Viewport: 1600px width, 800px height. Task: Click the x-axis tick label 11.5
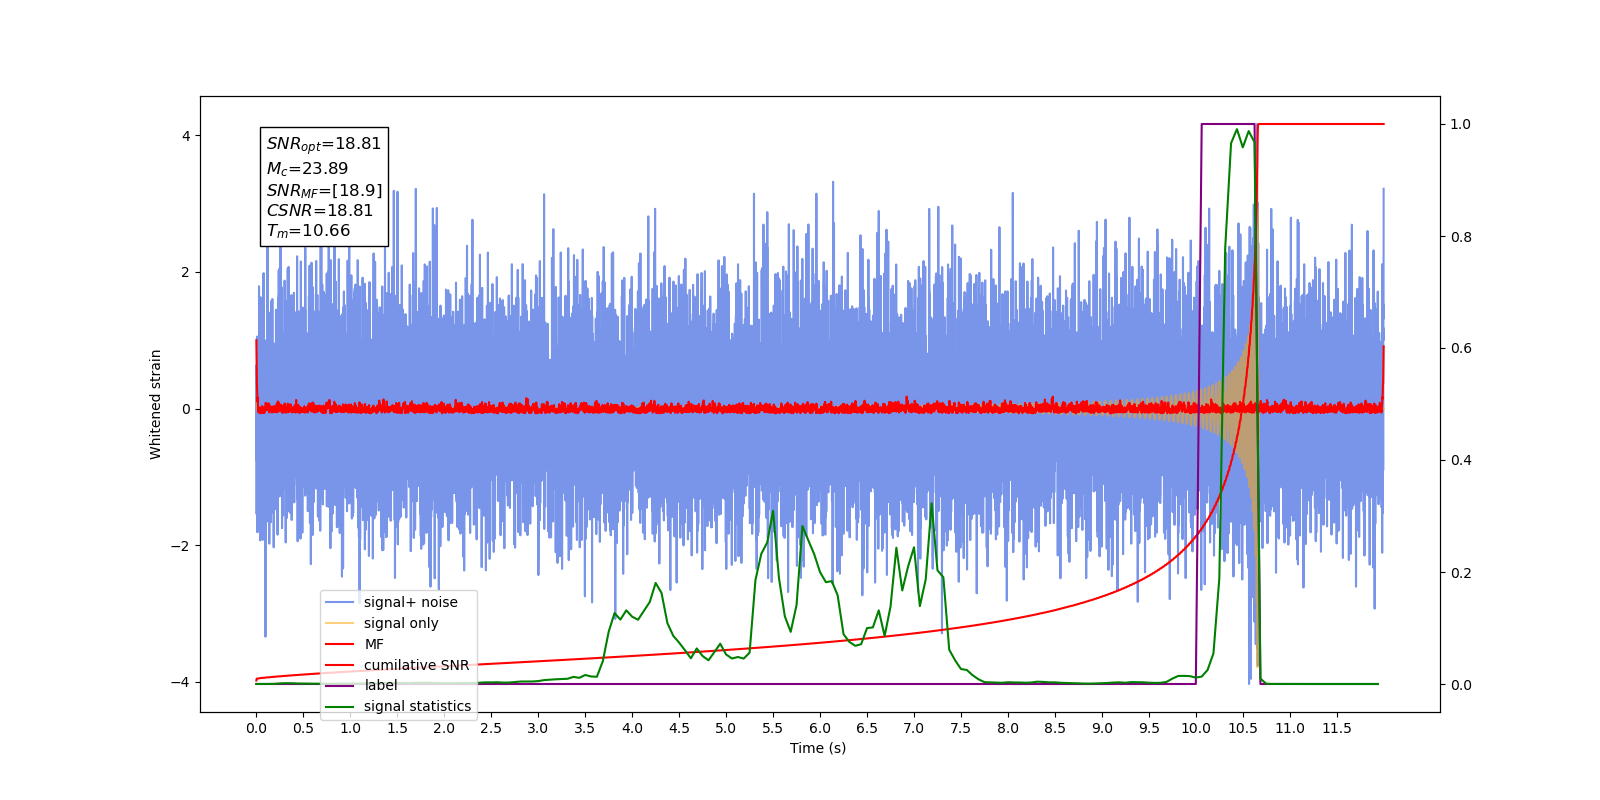point(1337,728)
